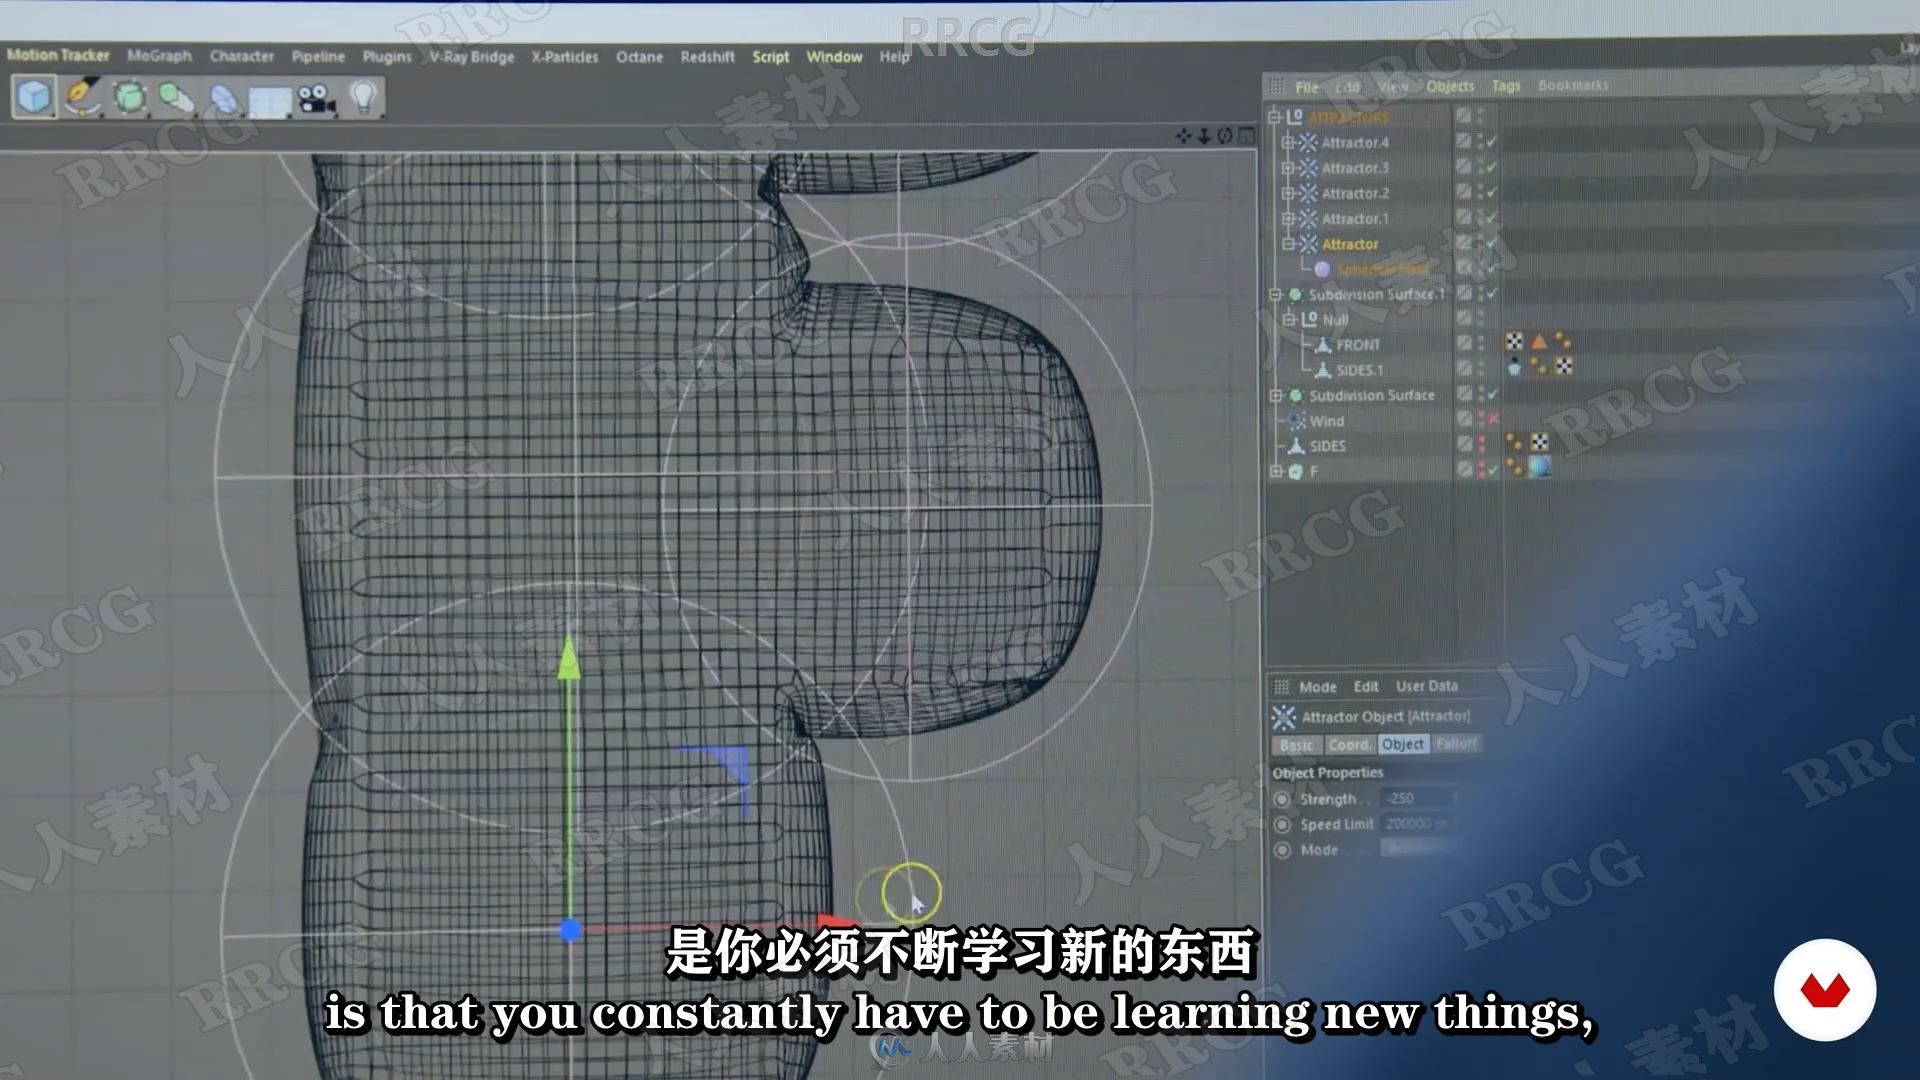Toggle the enable checkmark for Attractor.4

click(1491, 142)
